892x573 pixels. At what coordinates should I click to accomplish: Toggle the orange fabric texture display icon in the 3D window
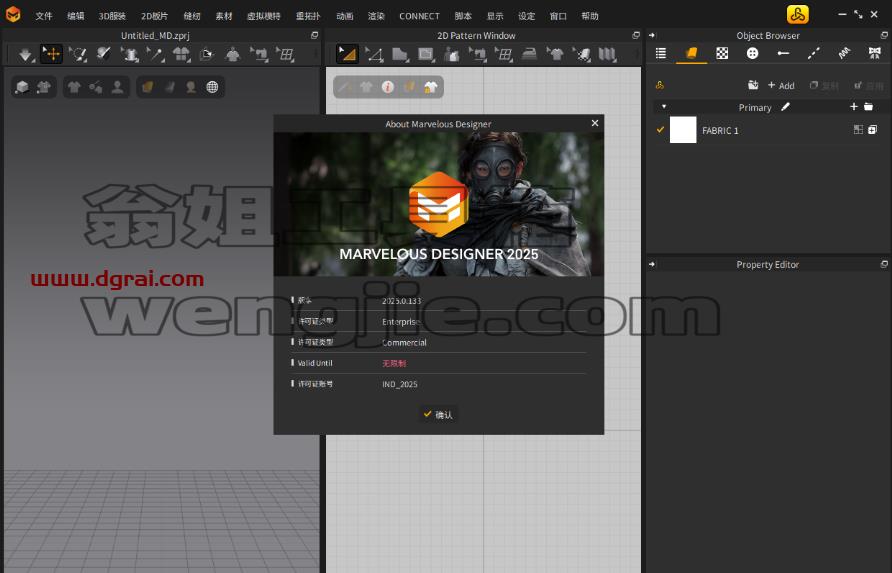click(147, 86)
